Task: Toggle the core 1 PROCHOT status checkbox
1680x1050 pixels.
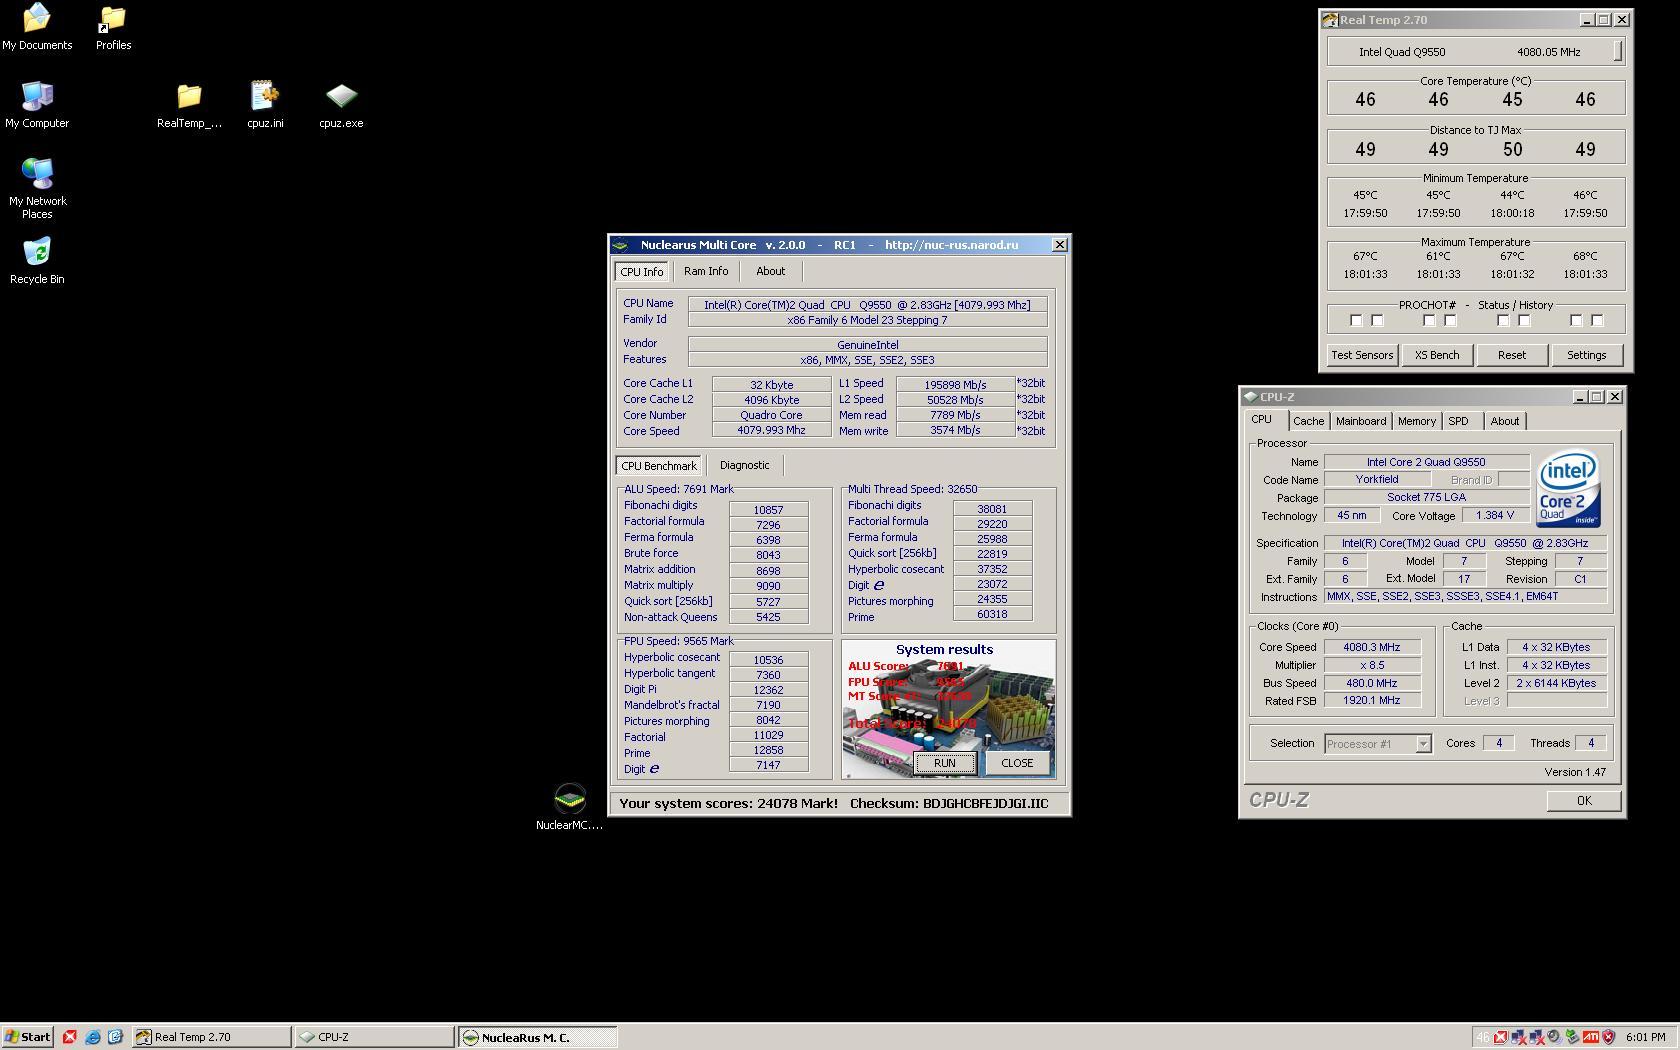Action: click(x=1356, y=321)
